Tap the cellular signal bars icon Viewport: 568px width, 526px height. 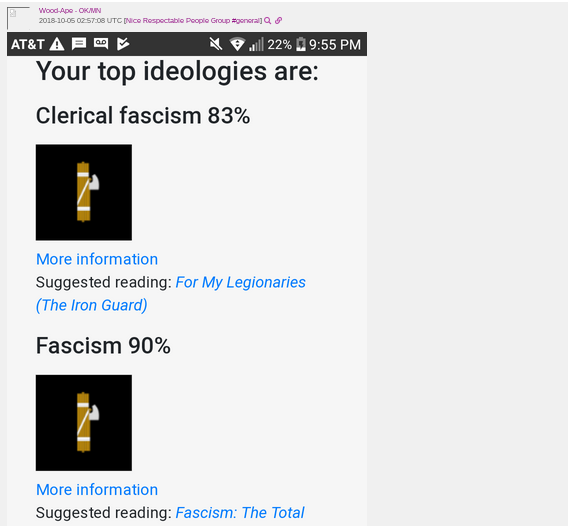coord(256,45)
